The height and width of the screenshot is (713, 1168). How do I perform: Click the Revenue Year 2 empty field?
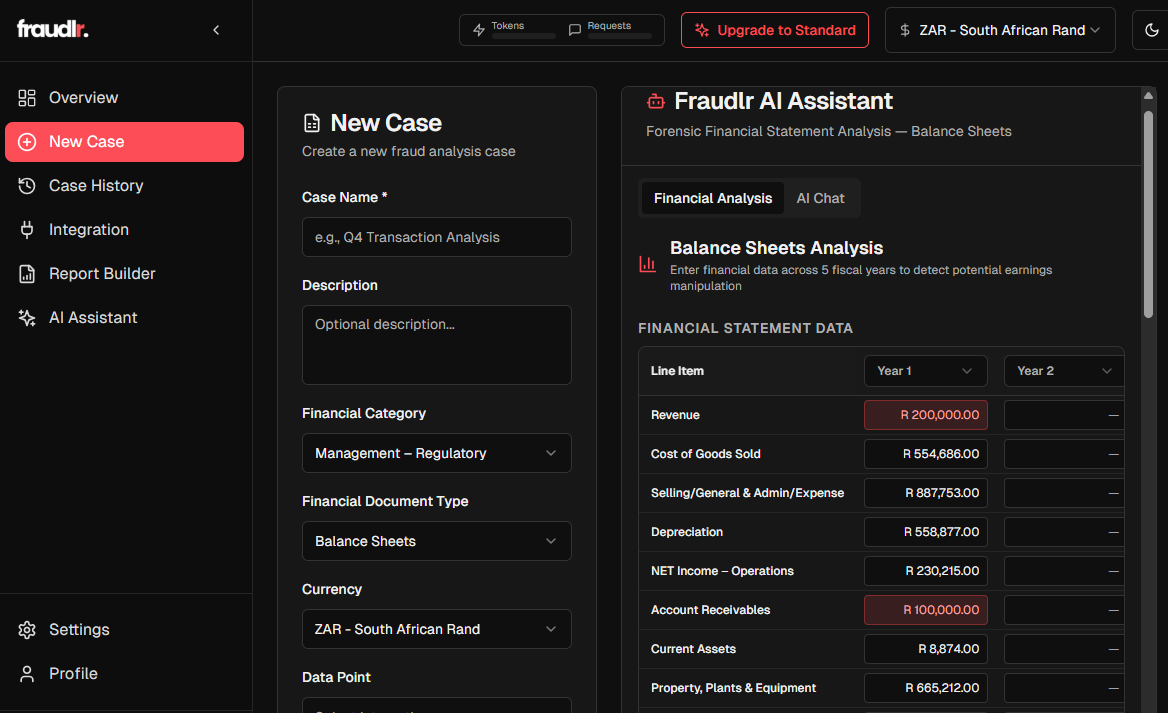pyautogui.click(x=1064, y=415)
